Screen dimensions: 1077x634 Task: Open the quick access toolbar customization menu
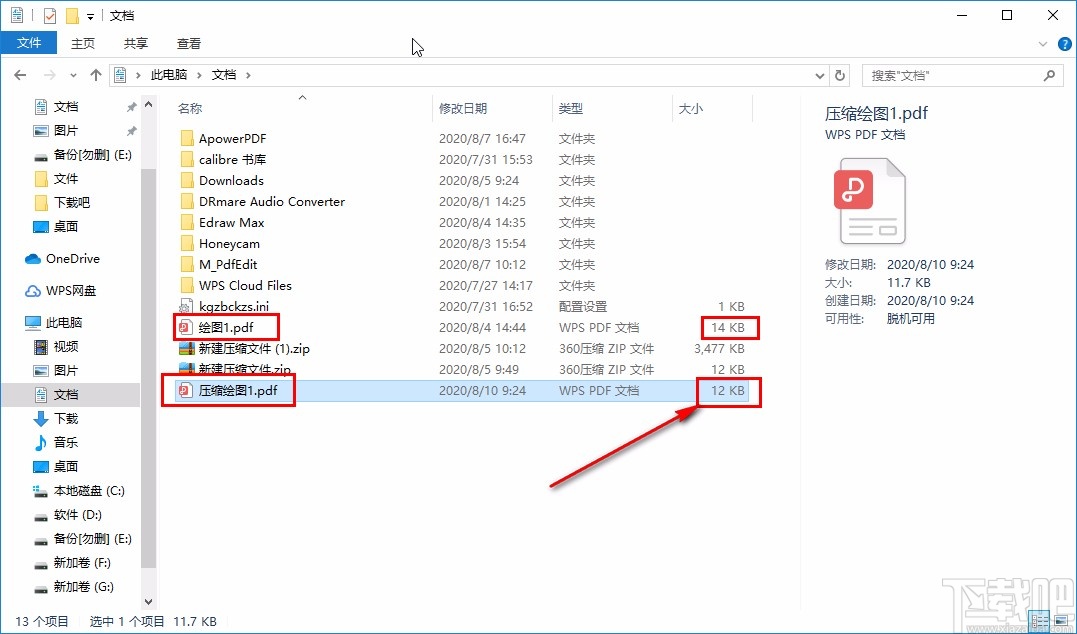[x=88, y=16]
